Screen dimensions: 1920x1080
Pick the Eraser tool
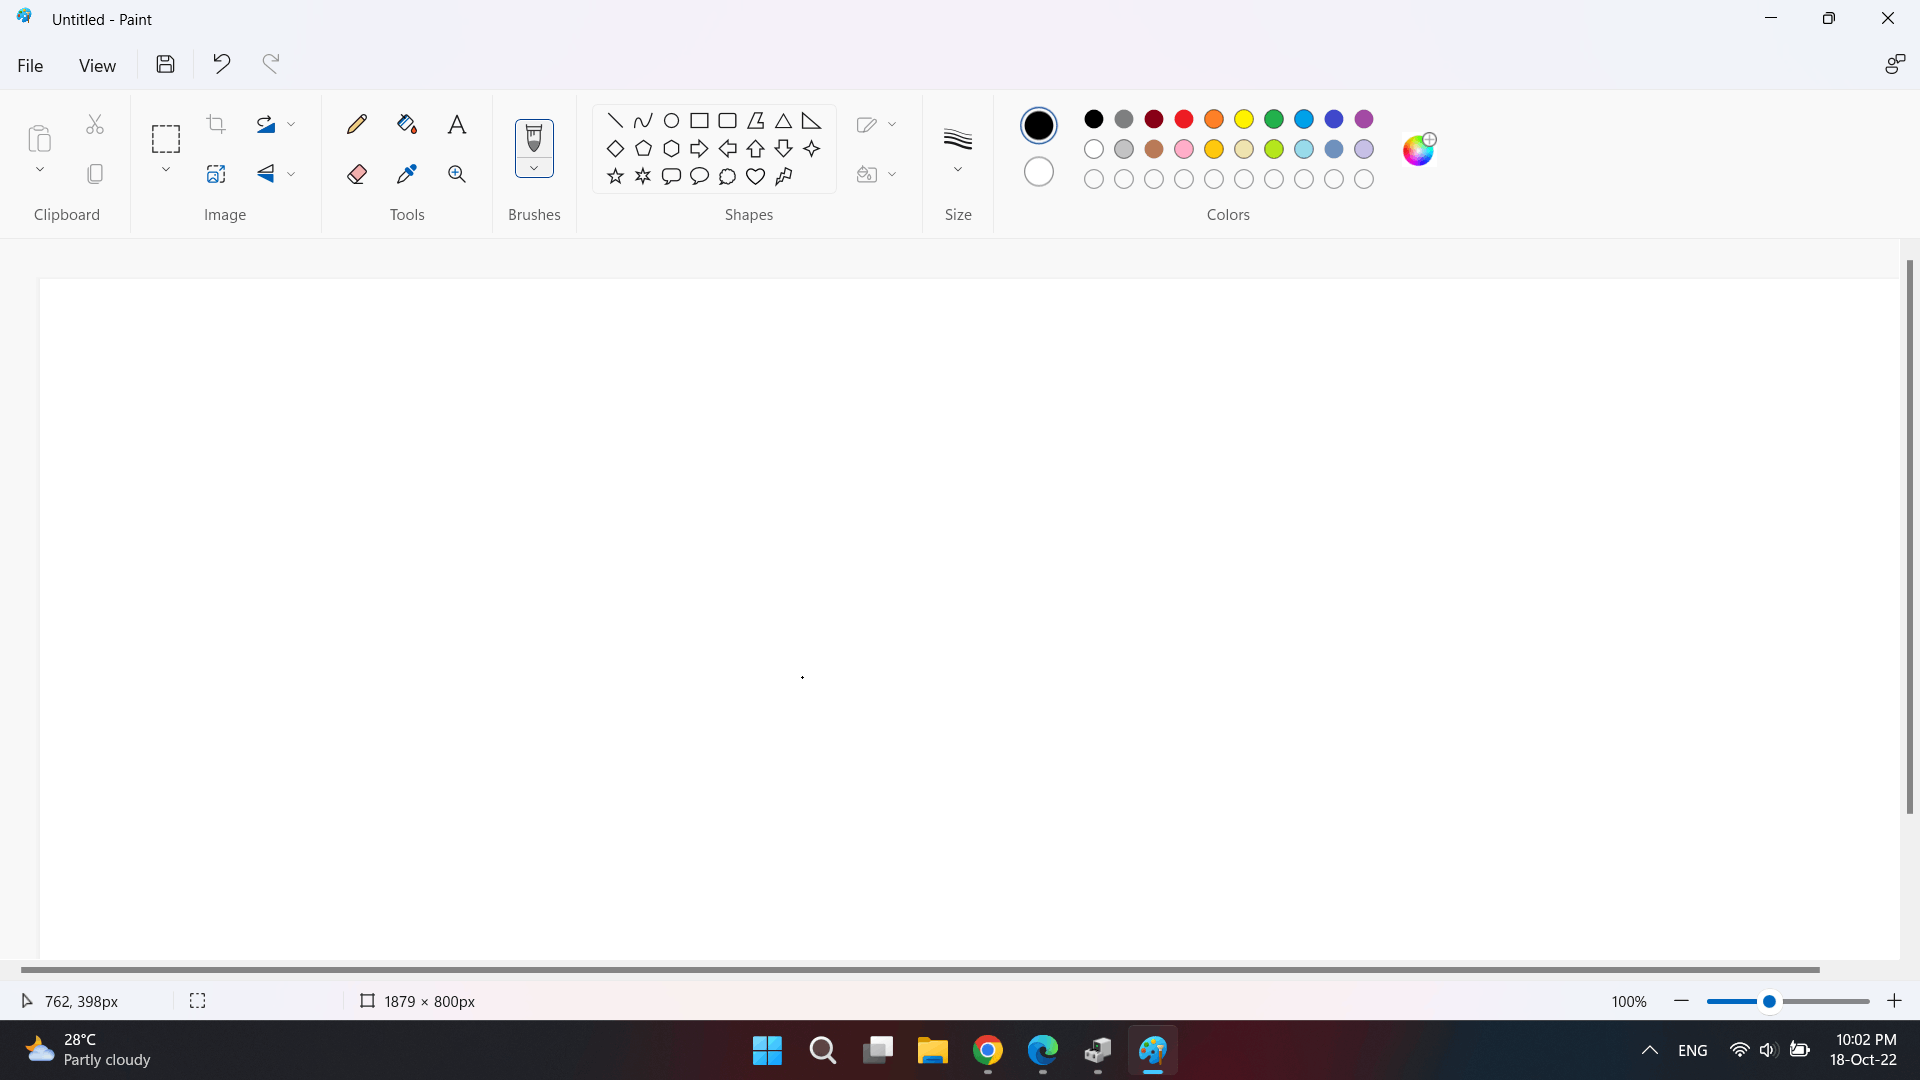click(357, 174)
